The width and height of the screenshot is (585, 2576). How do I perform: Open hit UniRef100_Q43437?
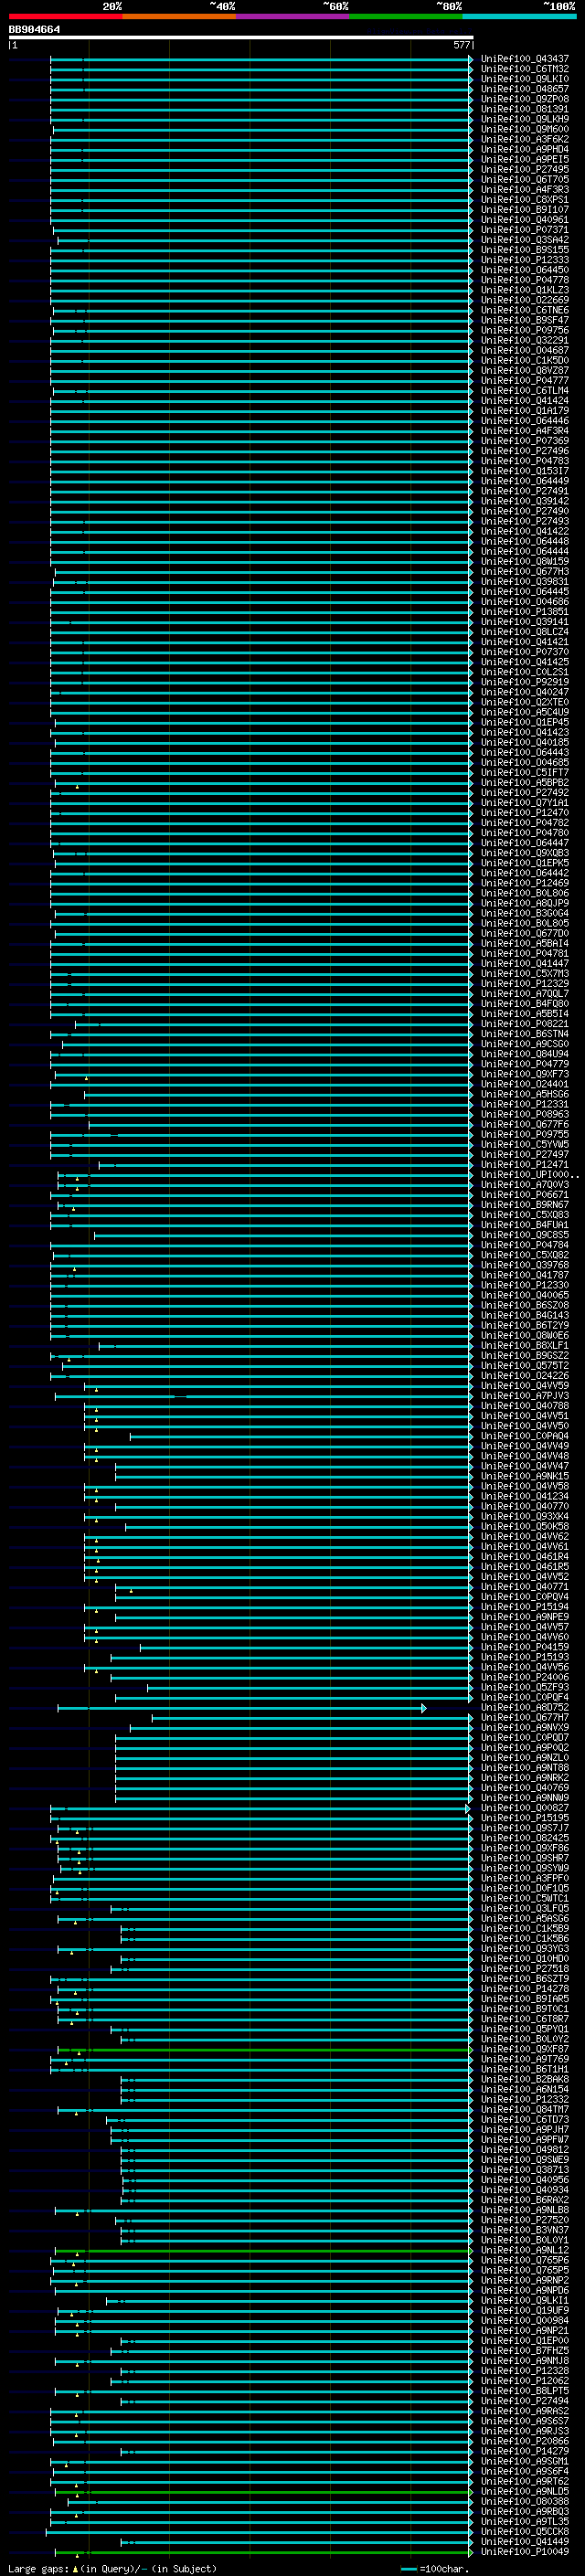pyautogui.click(x=525, y=59)
